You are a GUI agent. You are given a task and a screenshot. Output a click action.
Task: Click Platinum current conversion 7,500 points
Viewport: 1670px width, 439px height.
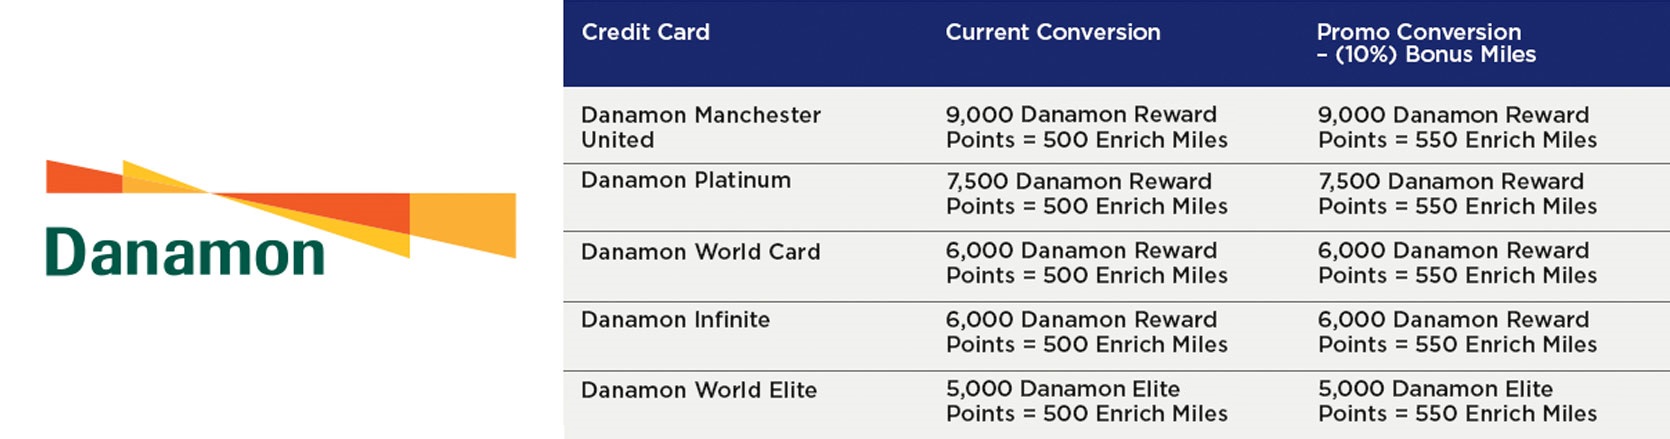pos(1087,194)
